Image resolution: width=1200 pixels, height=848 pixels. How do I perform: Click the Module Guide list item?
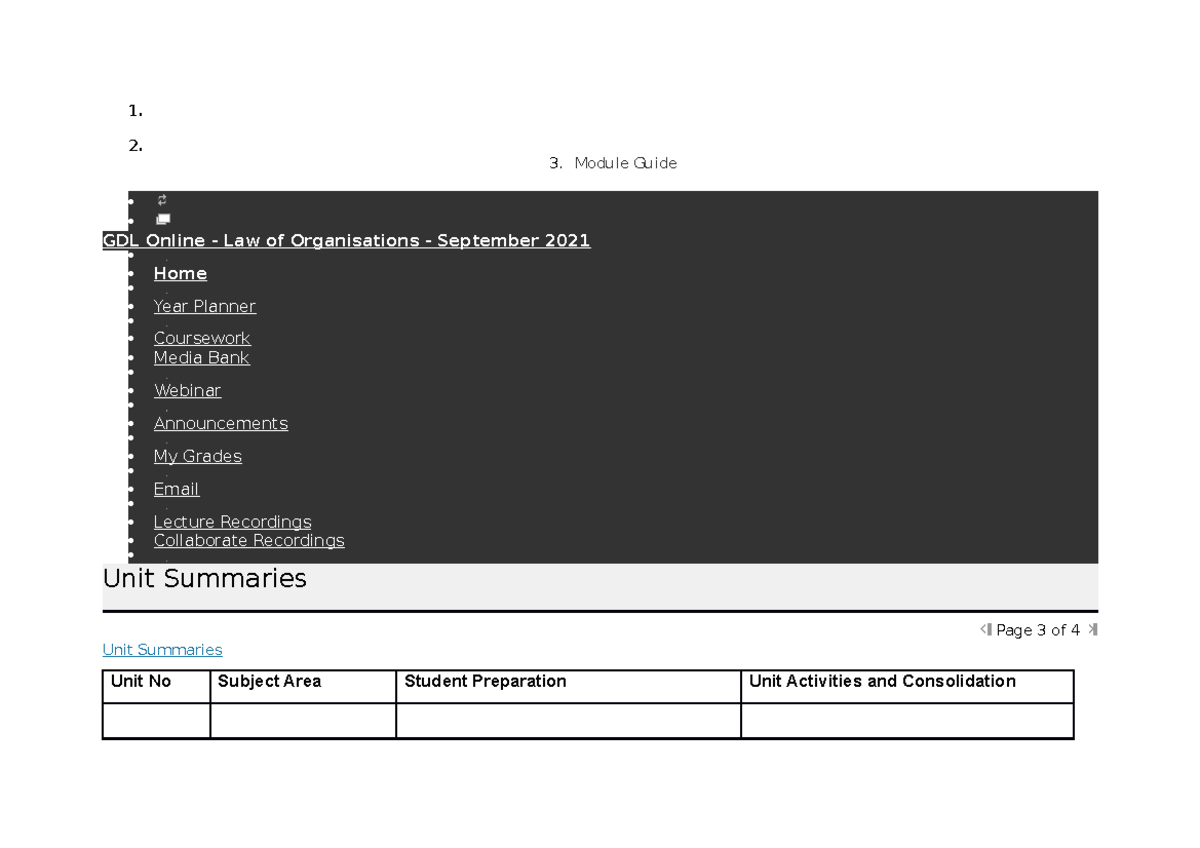[625, 163]
